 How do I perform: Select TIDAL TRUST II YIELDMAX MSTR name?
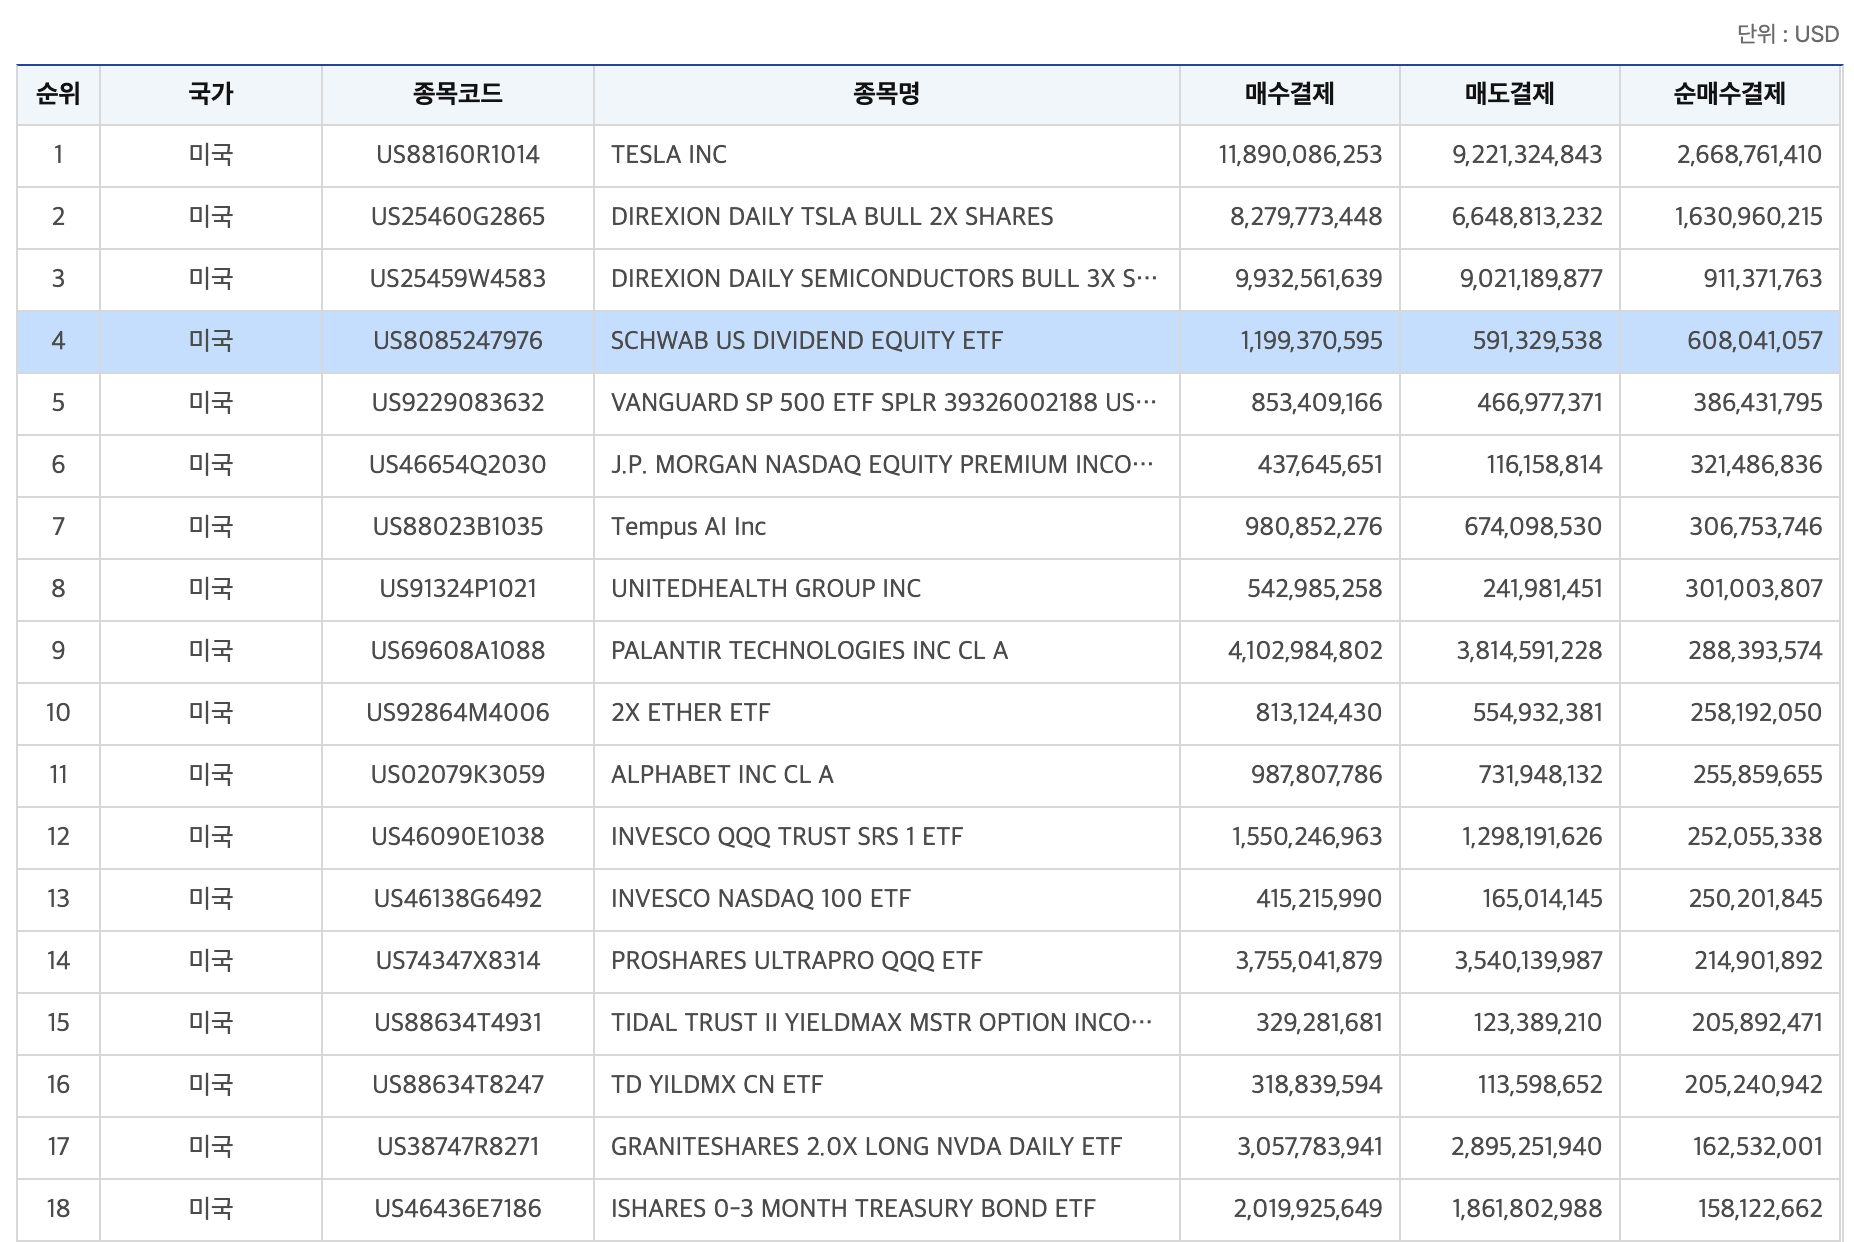point(882,1023)
